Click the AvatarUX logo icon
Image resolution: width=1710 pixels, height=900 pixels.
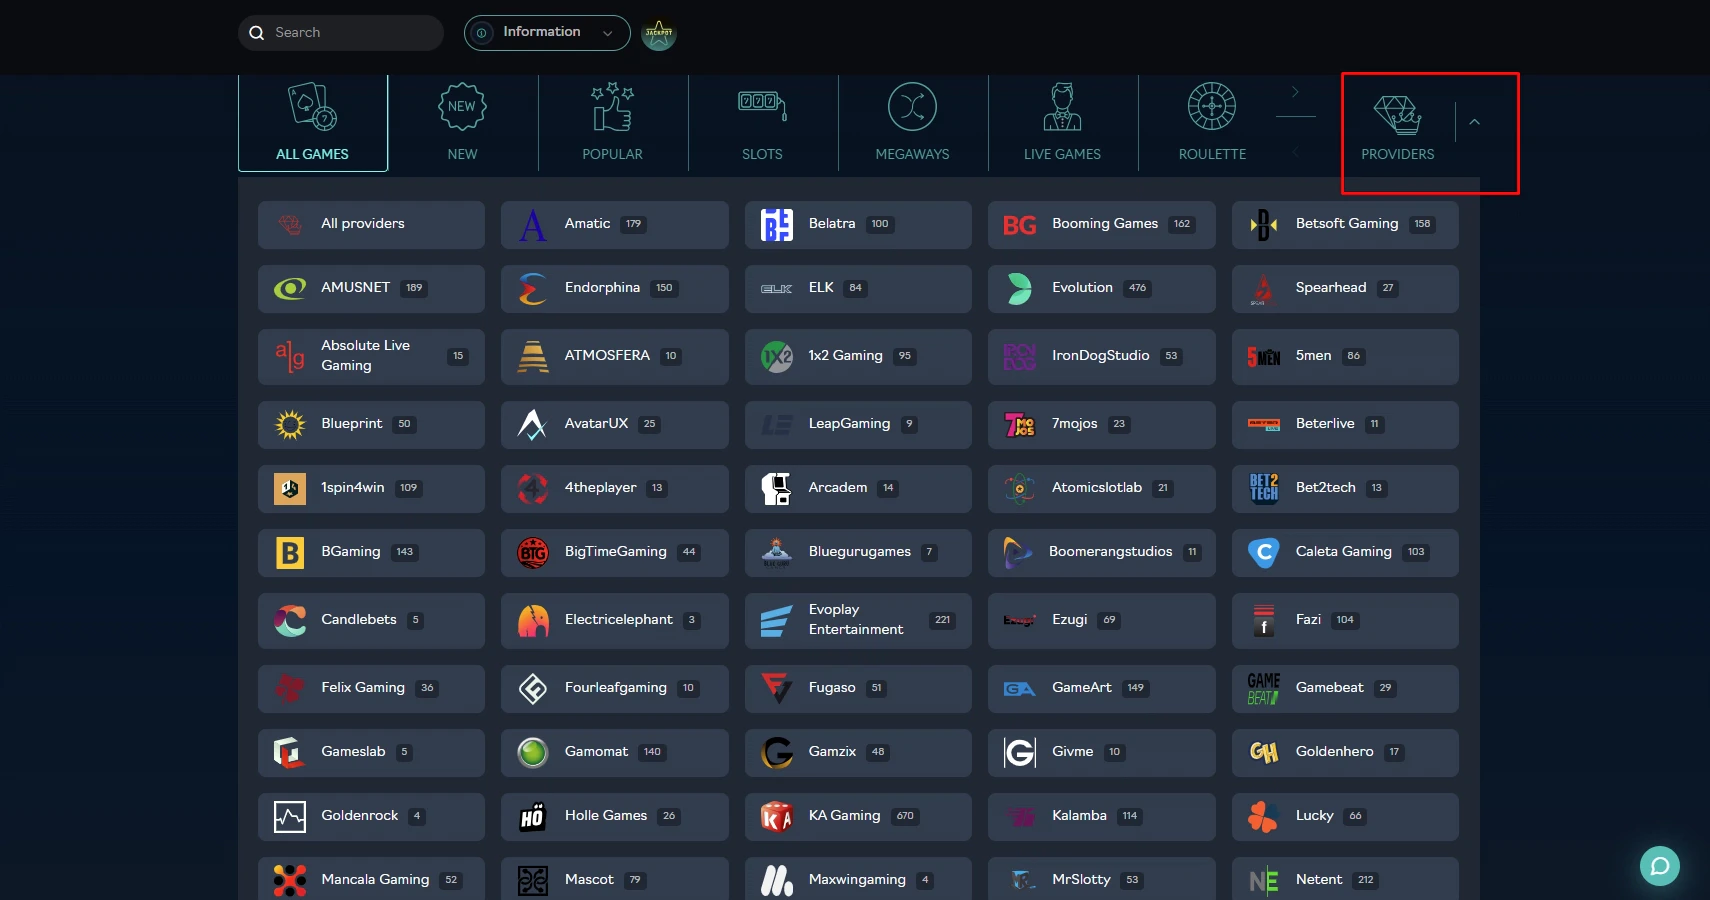533,424
